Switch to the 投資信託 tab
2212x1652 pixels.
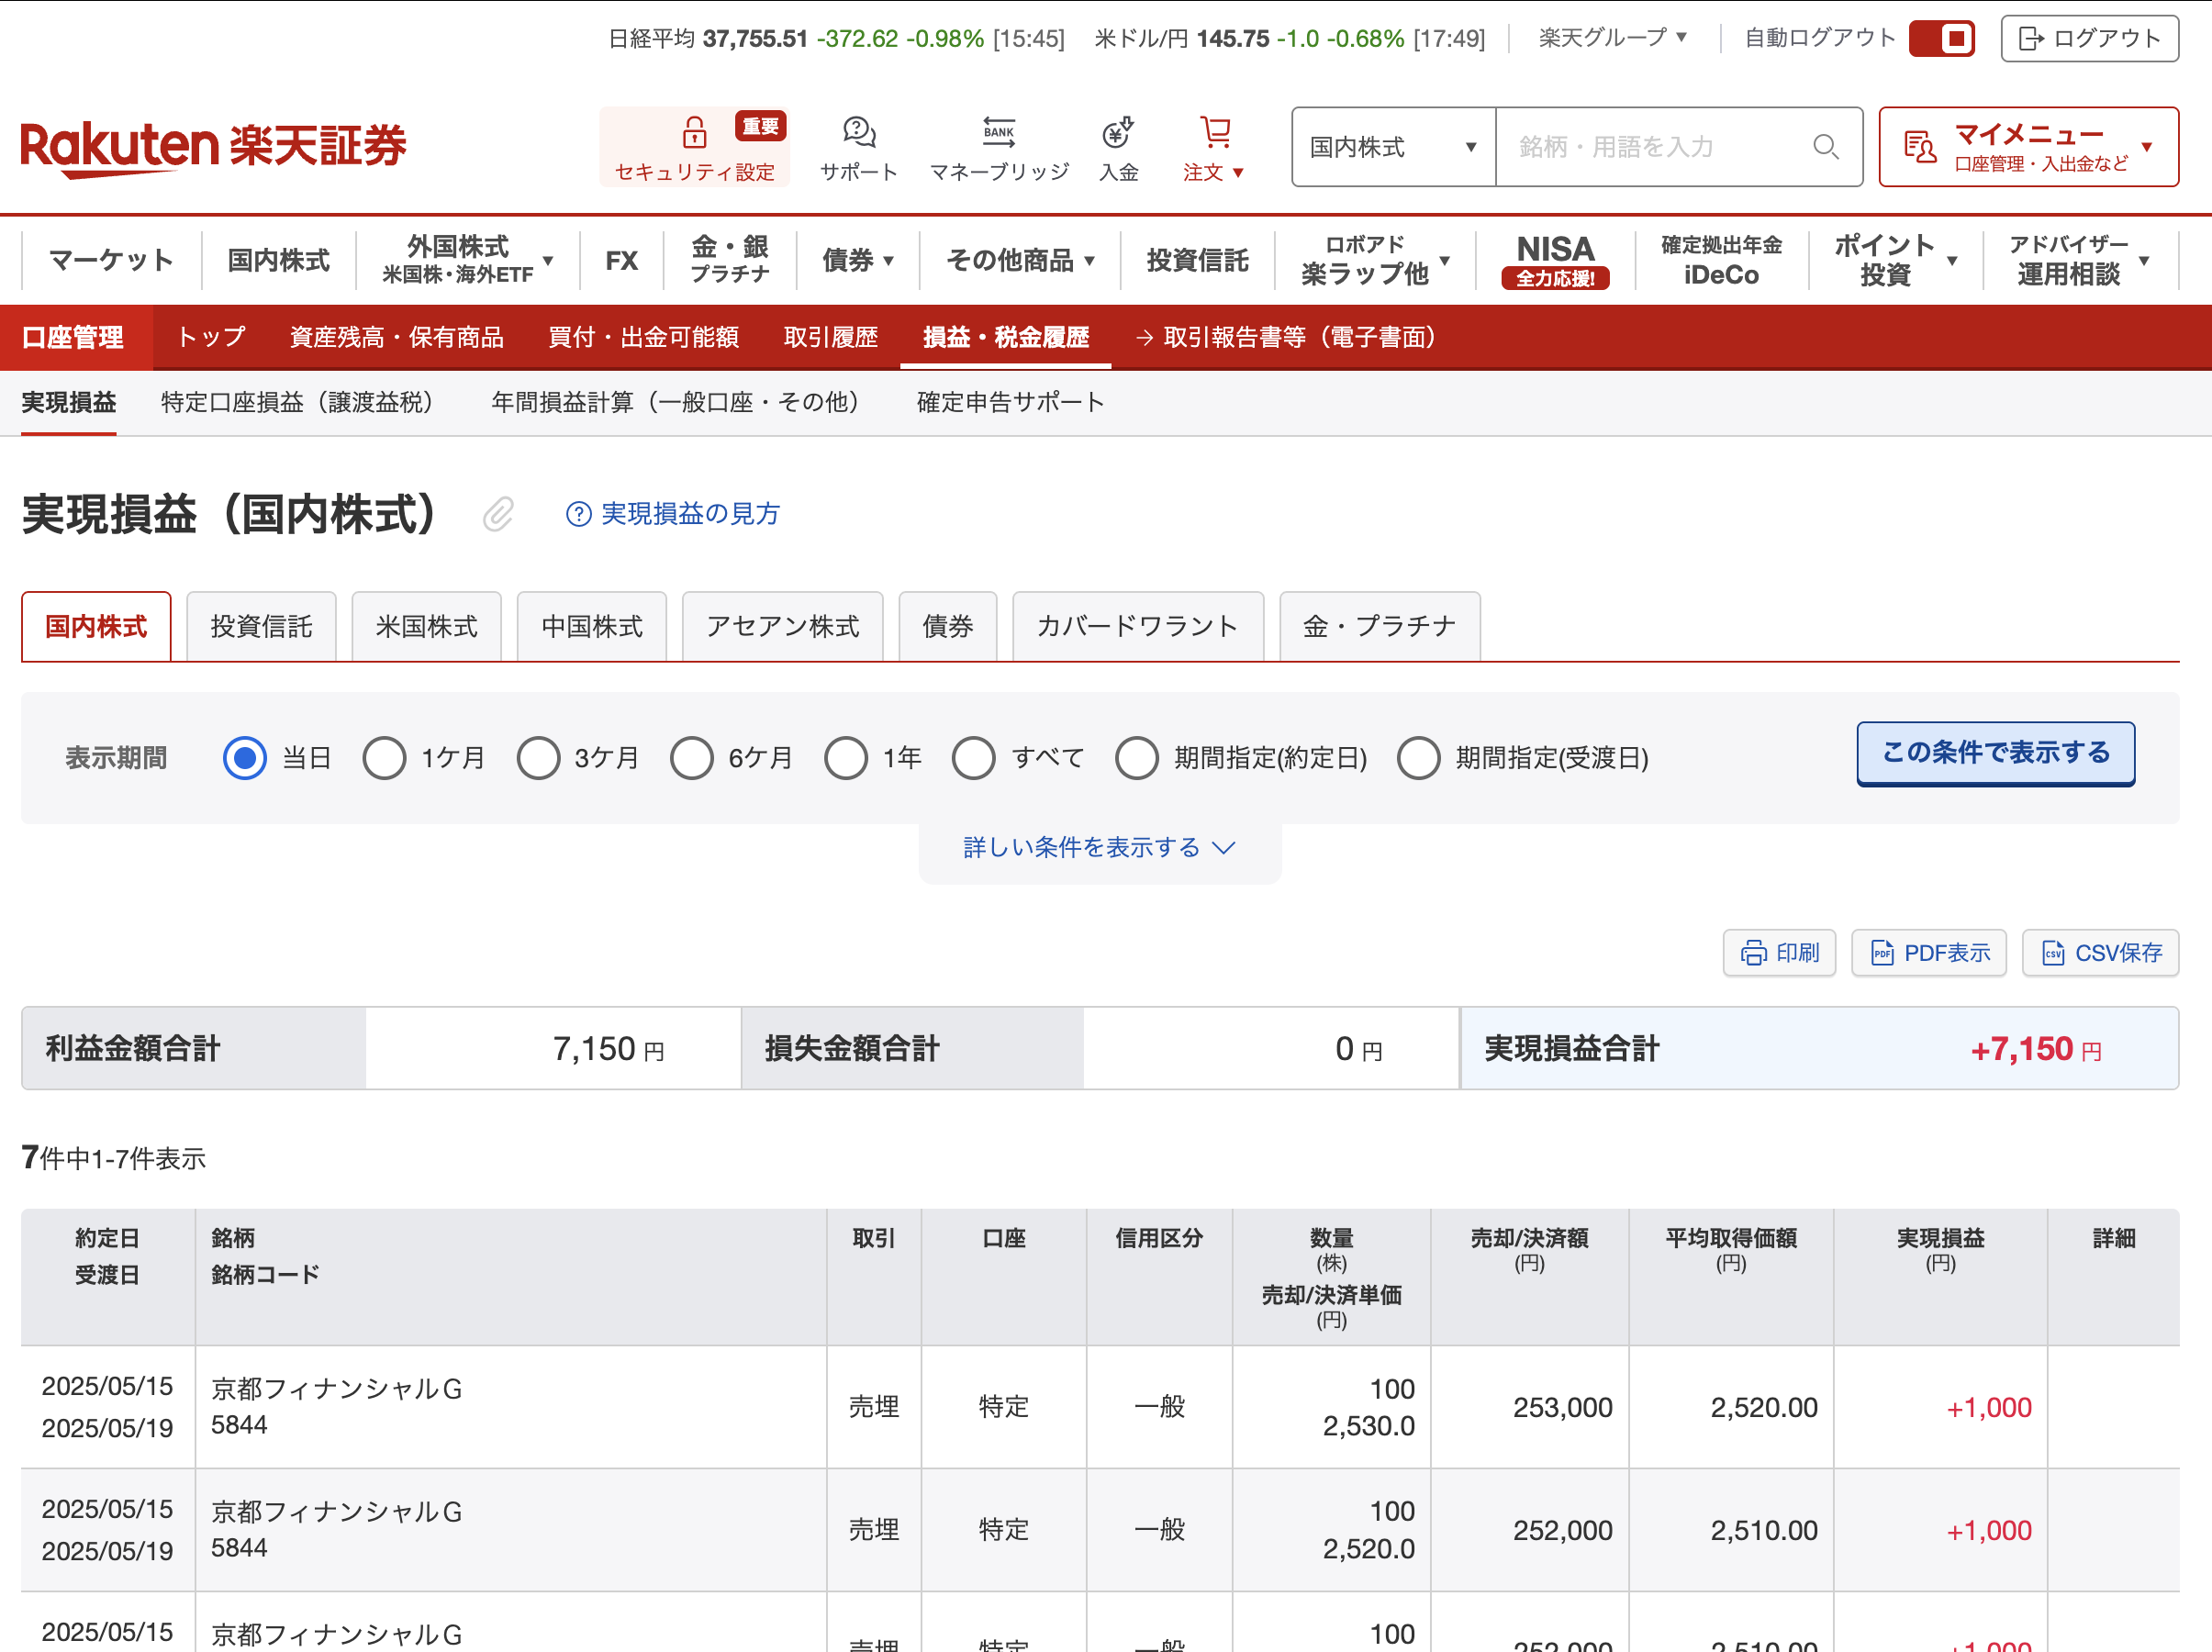tap(261, 627)
